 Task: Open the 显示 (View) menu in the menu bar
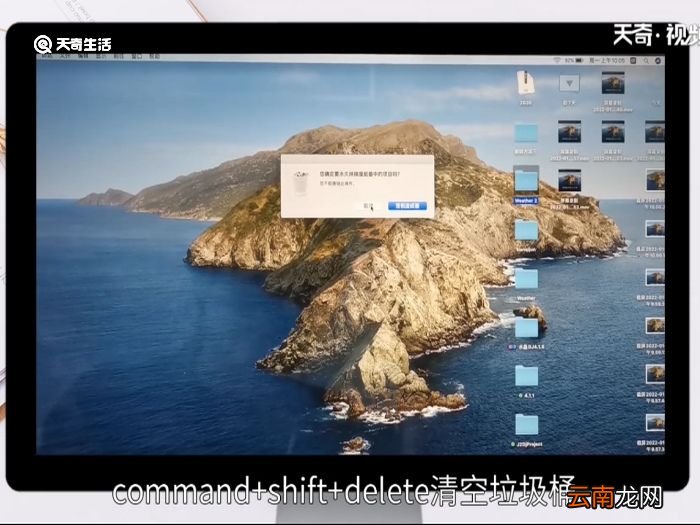click(101, 57)
